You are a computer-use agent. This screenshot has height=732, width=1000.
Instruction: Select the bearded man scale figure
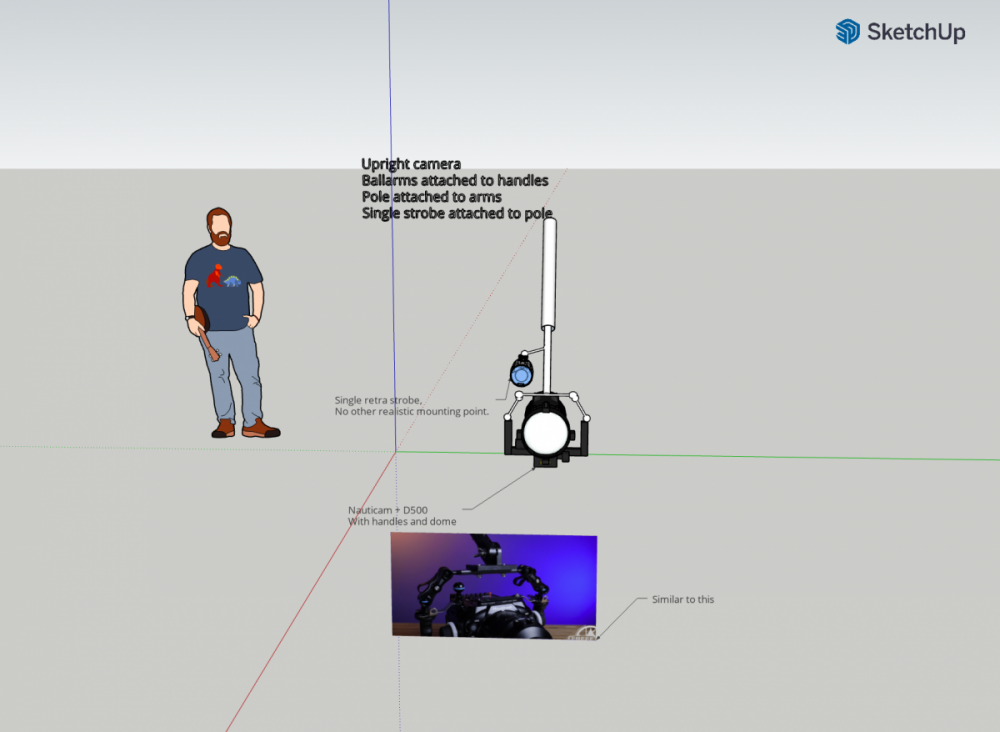click(231, 323)
